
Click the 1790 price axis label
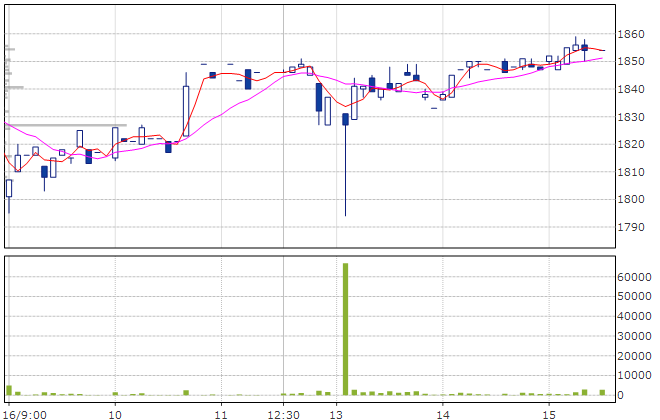coord(631,227)
